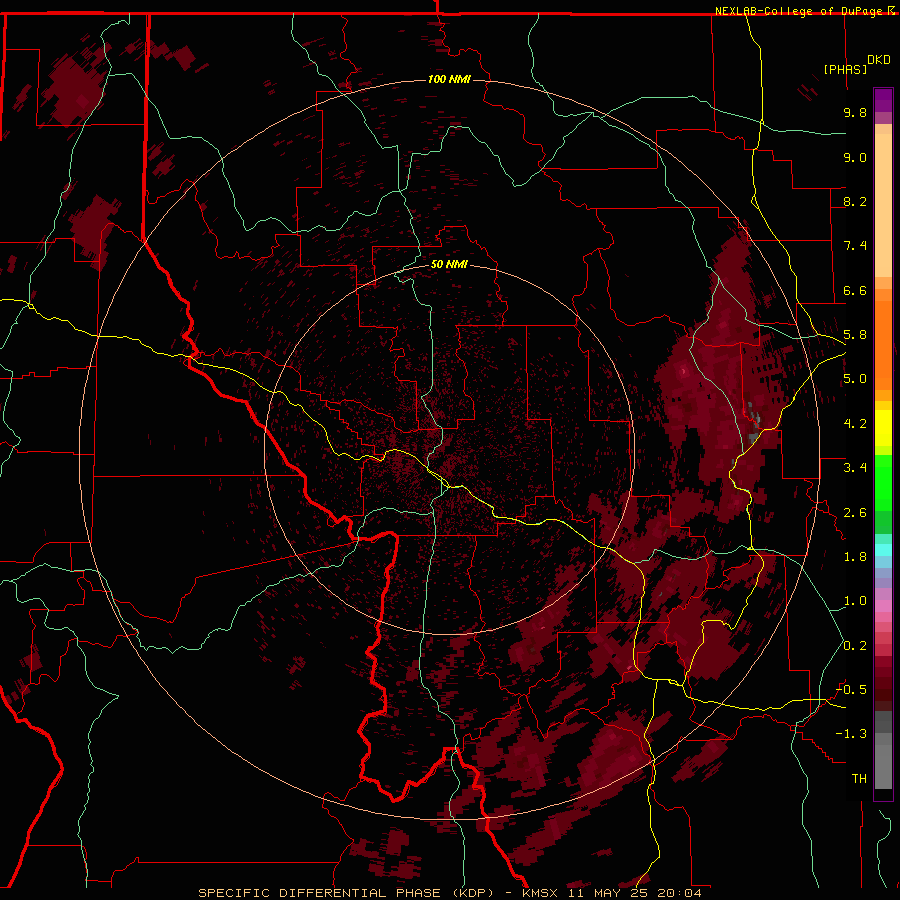Click the 0.2 scale value
900x900 pixels.
point(855,646)
